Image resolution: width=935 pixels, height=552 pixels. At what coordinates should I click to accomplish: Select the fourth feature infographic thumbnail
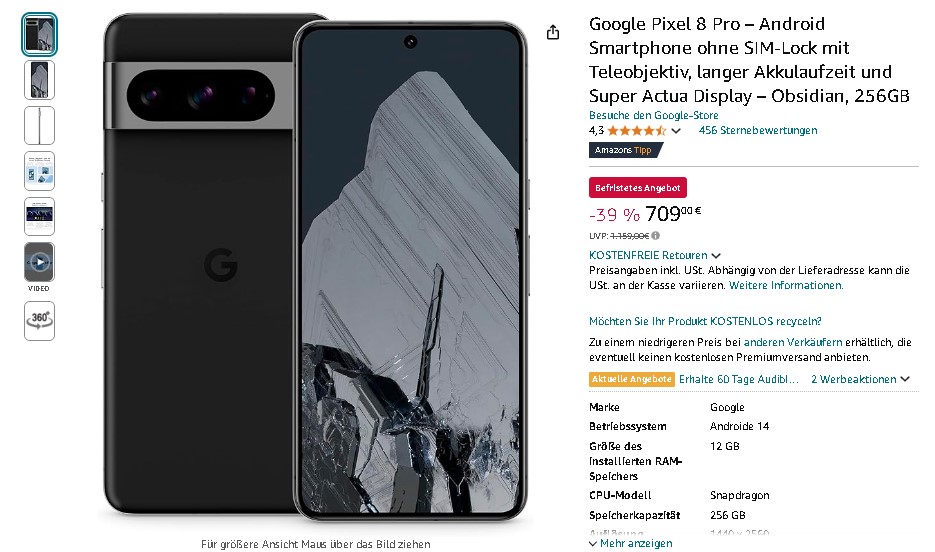tap(39, 171)
